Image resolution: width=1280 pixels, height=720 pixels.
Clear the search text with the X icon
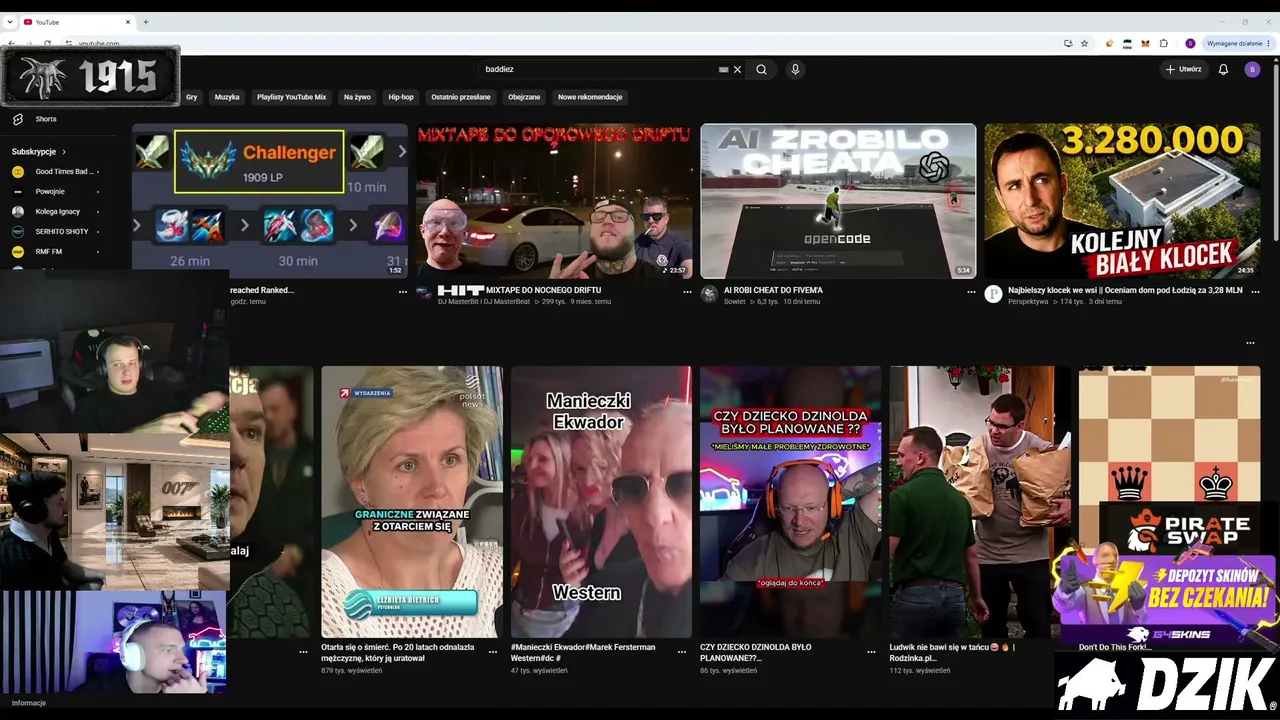737,69
